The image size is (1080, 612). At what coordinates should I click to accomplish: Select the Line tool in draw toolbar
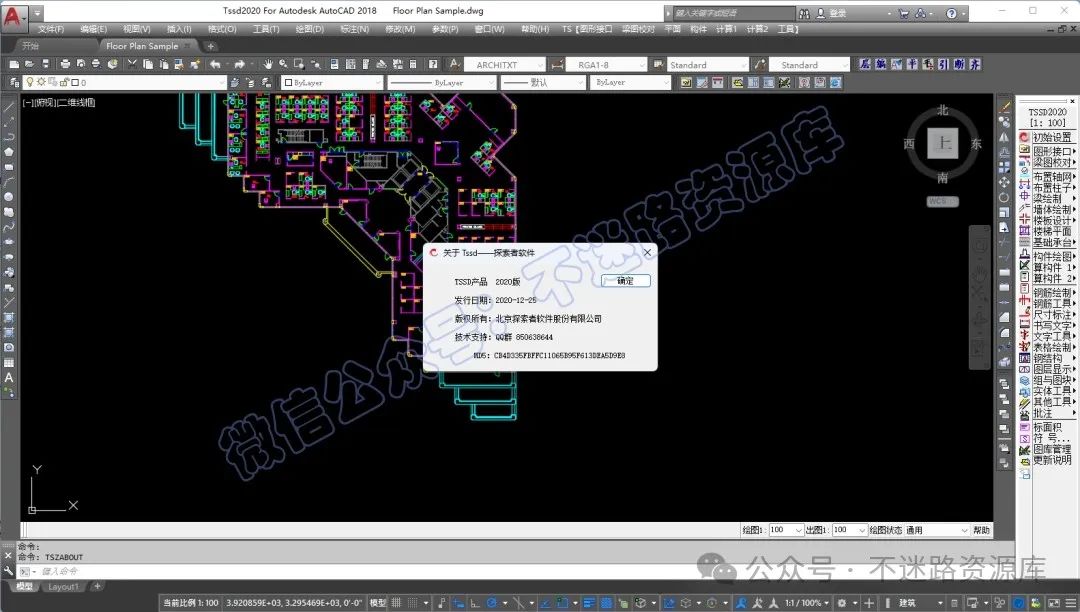coord(8,105)
